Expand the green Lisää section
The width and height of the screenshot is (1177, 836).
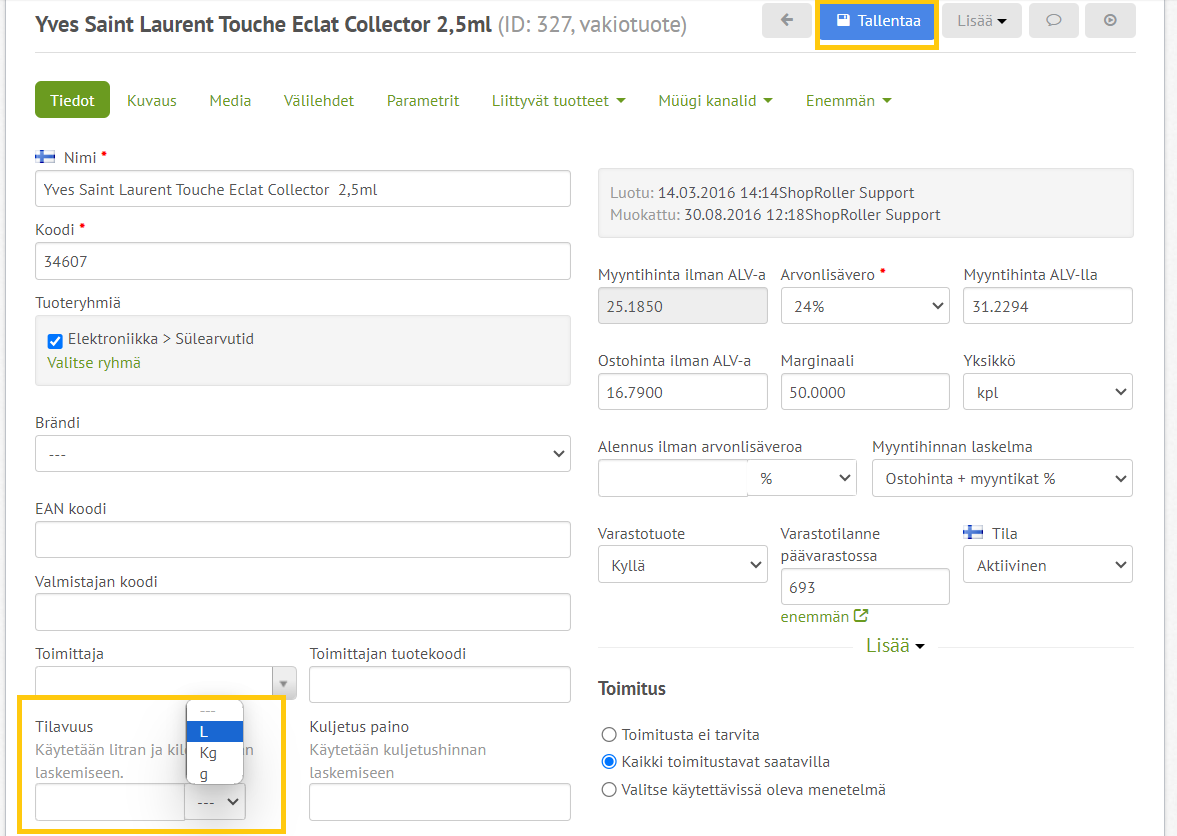(895, 645)
